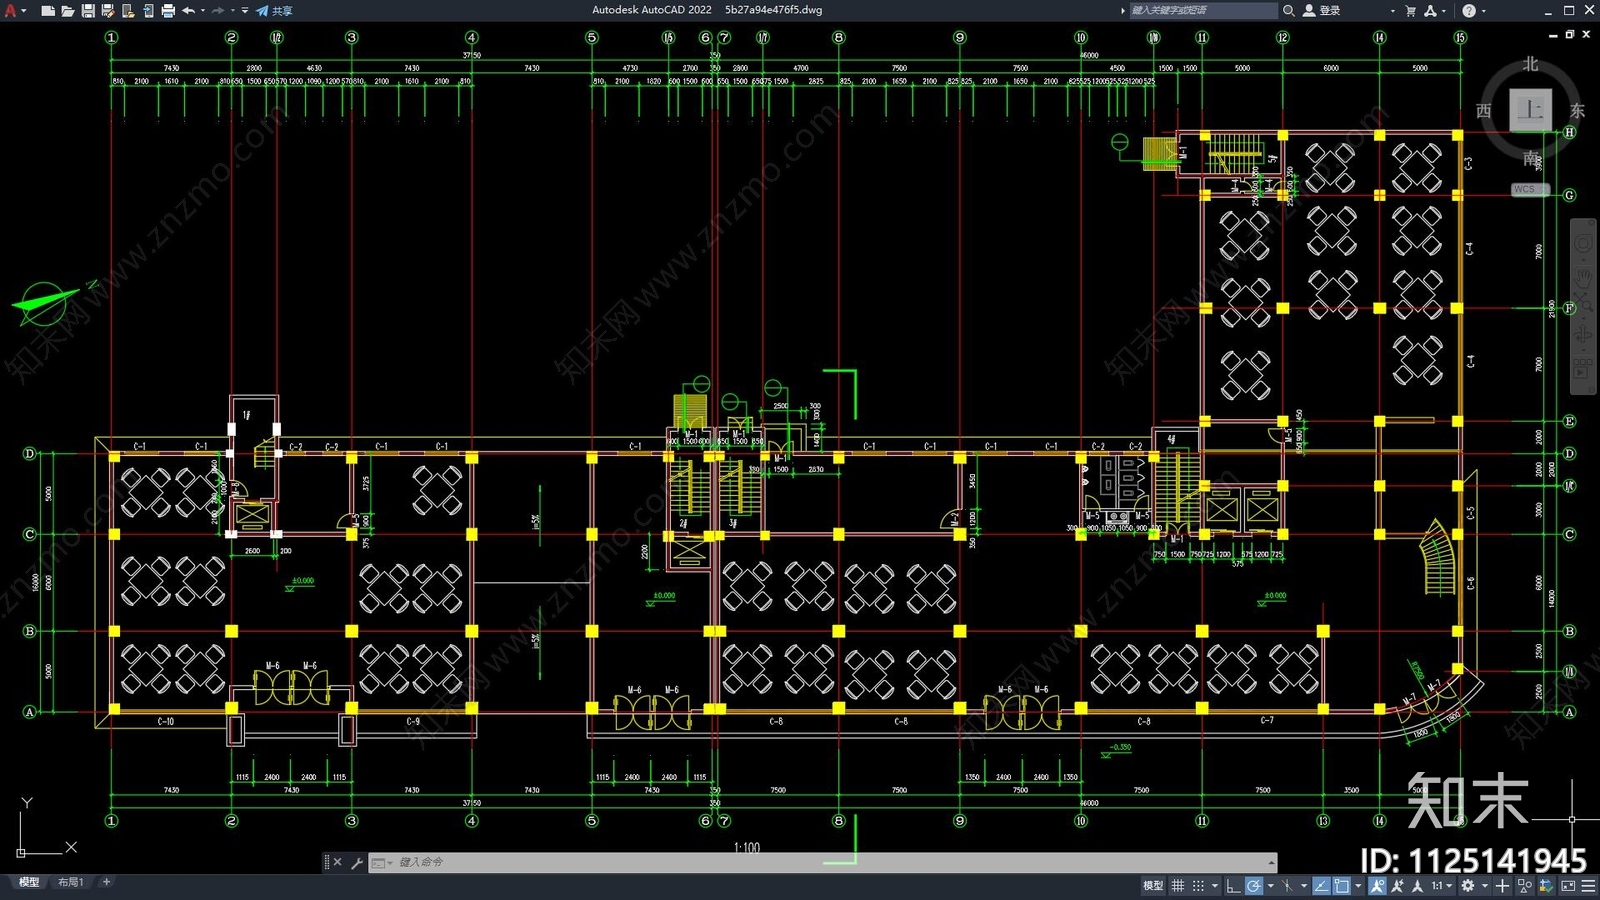Toggle annotation visibility icon in status bar
Image resolution: width=1600 pixels, height=900 pixels.
point(1377,886)
